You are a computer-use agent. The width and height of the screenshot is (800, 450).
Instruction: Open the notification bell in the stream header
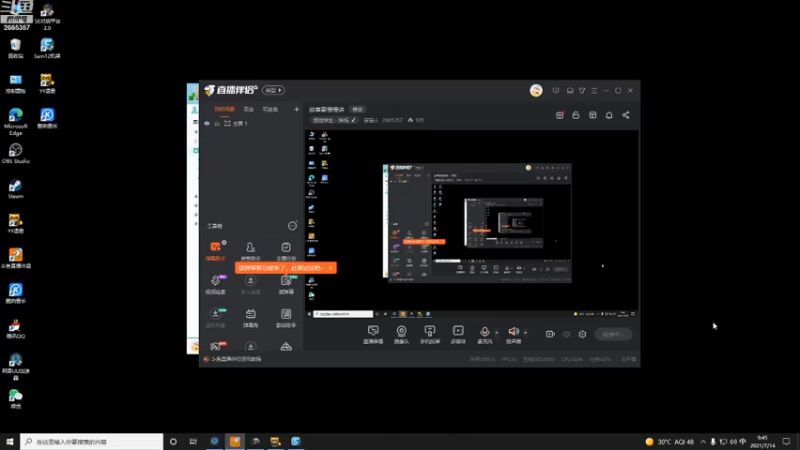(609, 115)
